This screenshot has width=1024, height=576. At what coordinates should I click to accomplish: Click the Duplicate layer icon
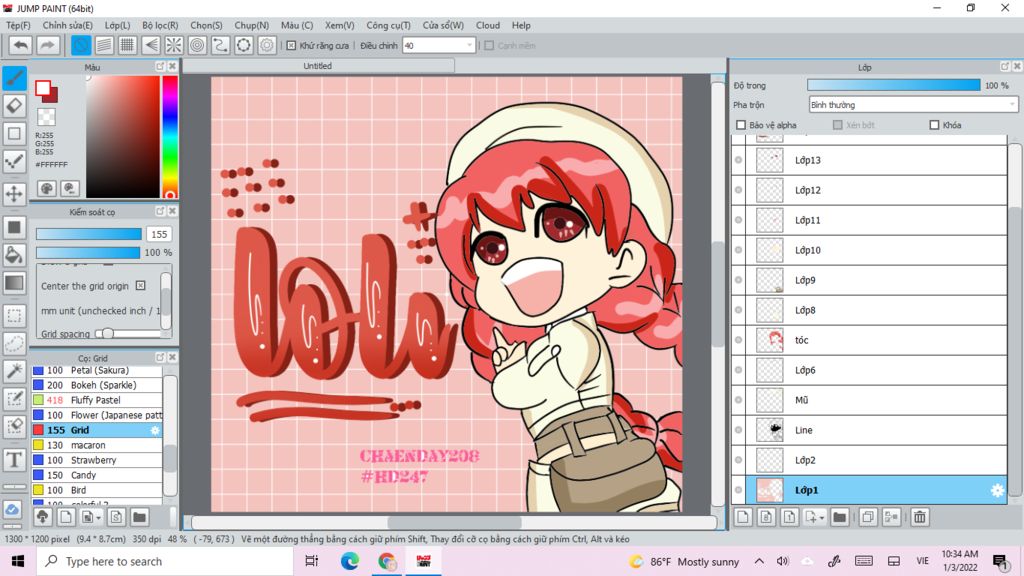[x=868, y=517]
